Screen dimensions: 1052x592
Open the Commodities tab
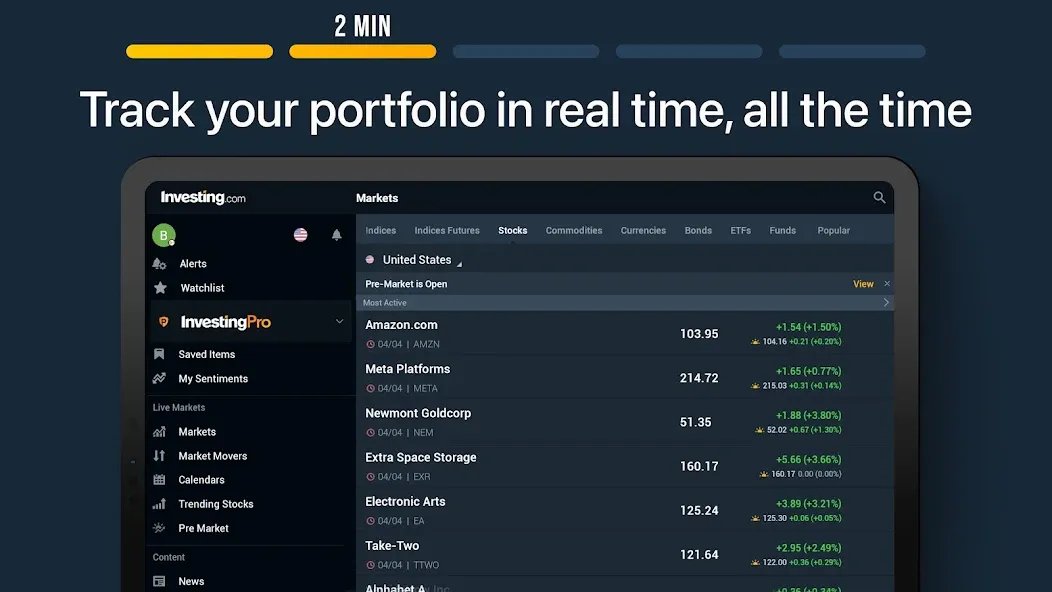[574, 230]
